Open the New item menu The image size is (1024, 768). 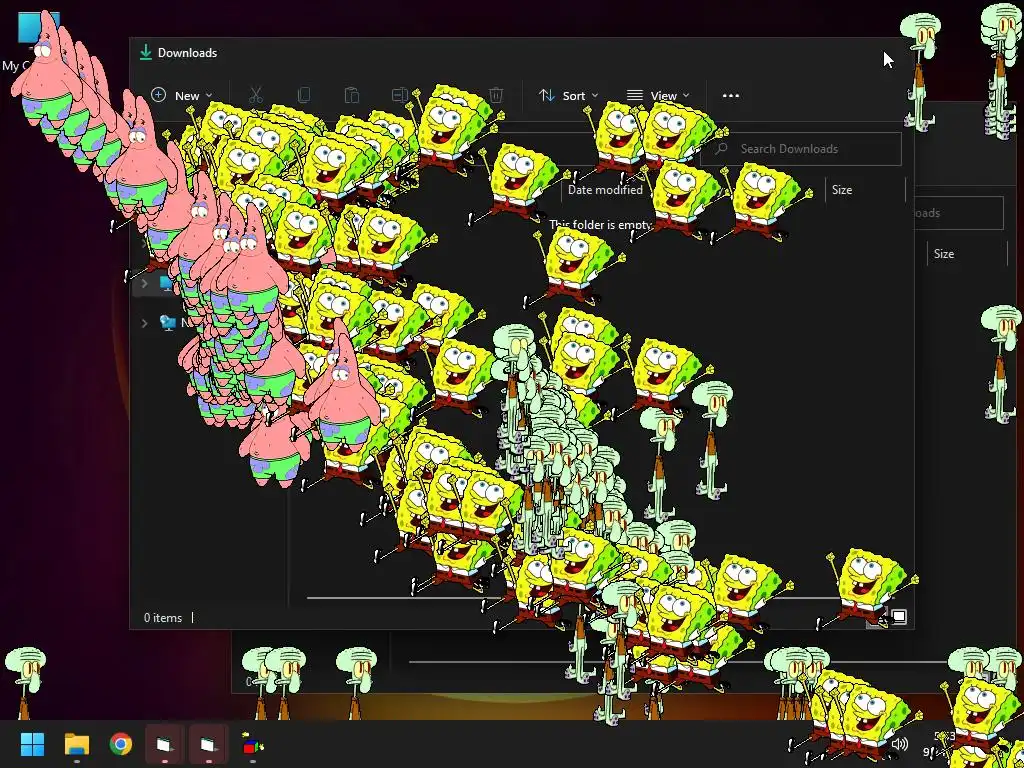181,95
